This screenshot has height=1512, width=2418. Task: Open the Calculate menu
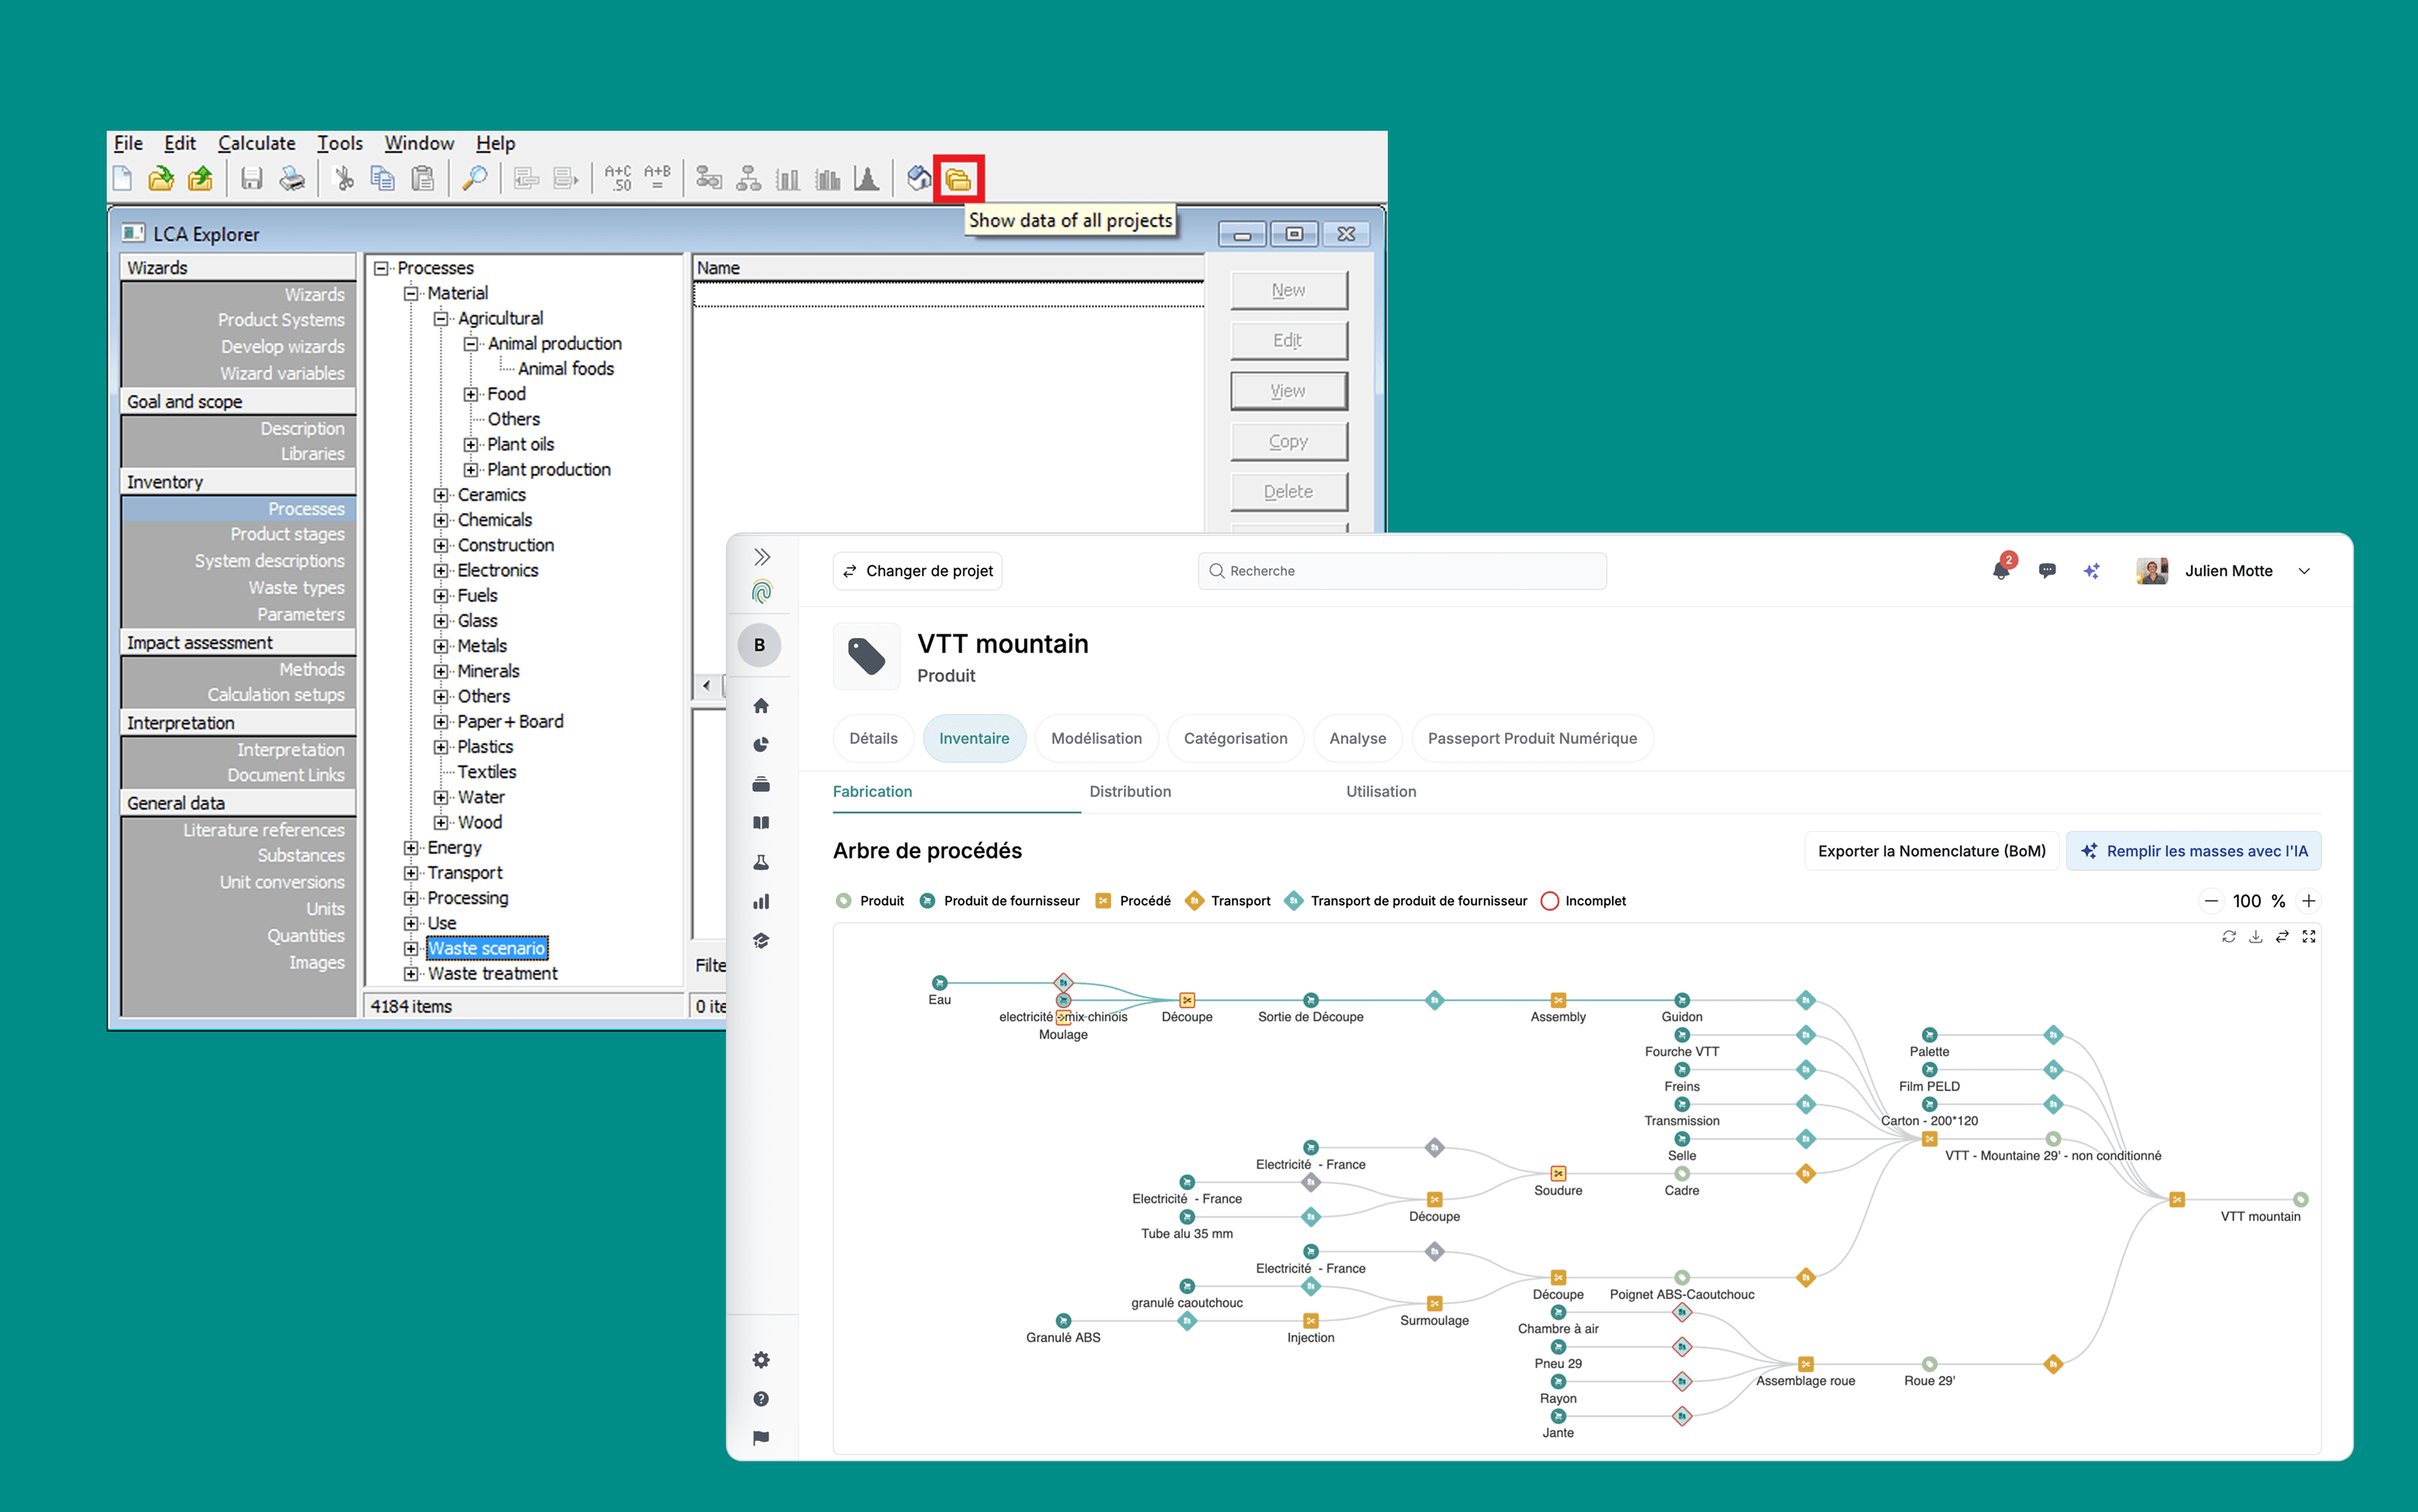point(256,143)
